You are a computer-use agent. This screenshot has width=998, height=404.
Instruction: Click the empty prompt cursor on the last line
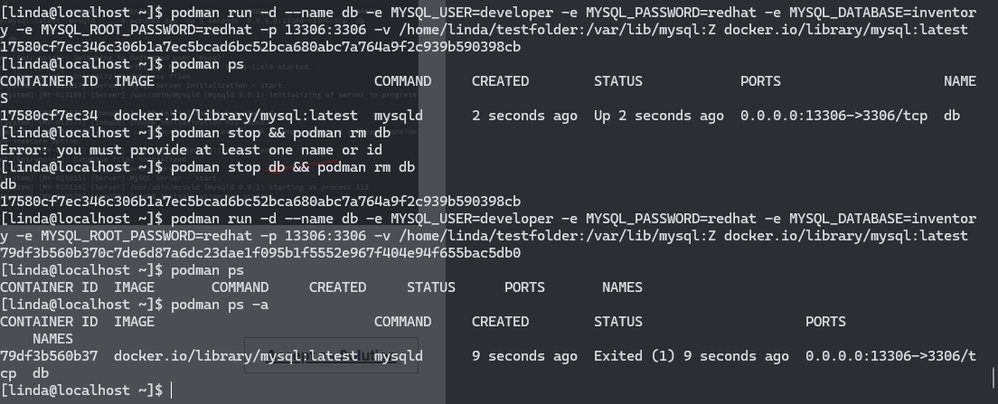pos(172,389)
